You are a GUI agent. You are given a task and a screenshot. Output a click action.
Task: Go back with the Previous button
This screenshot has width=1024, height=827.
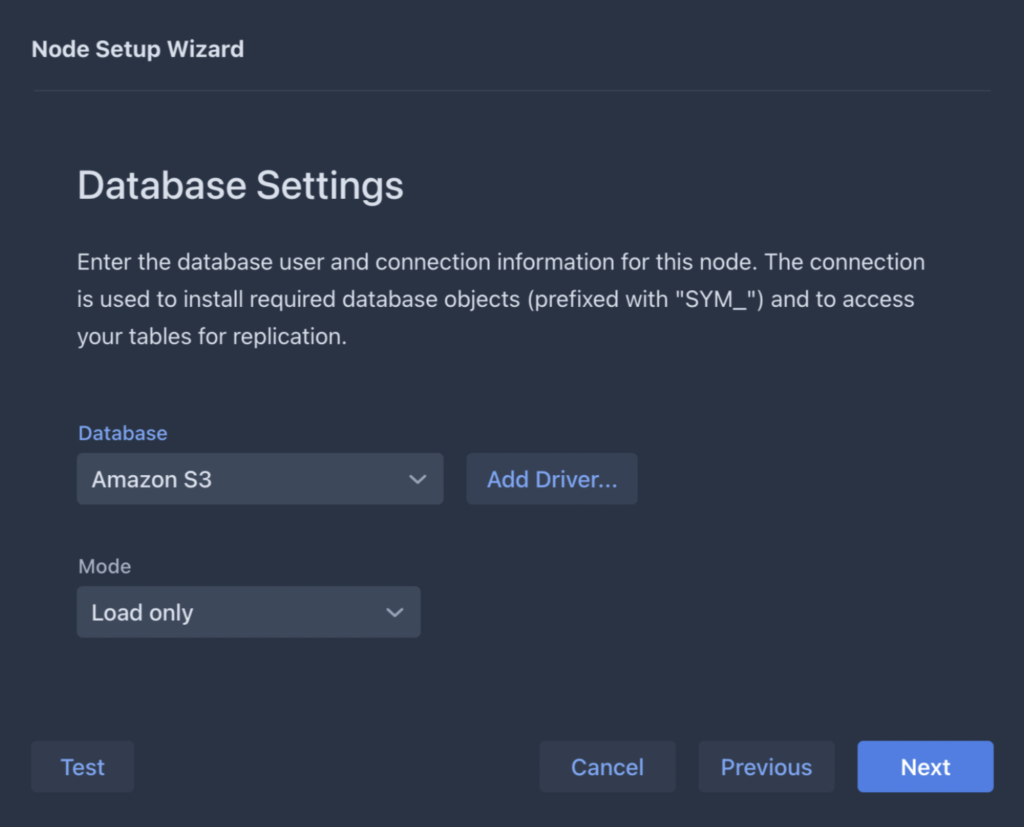point(766,766)
